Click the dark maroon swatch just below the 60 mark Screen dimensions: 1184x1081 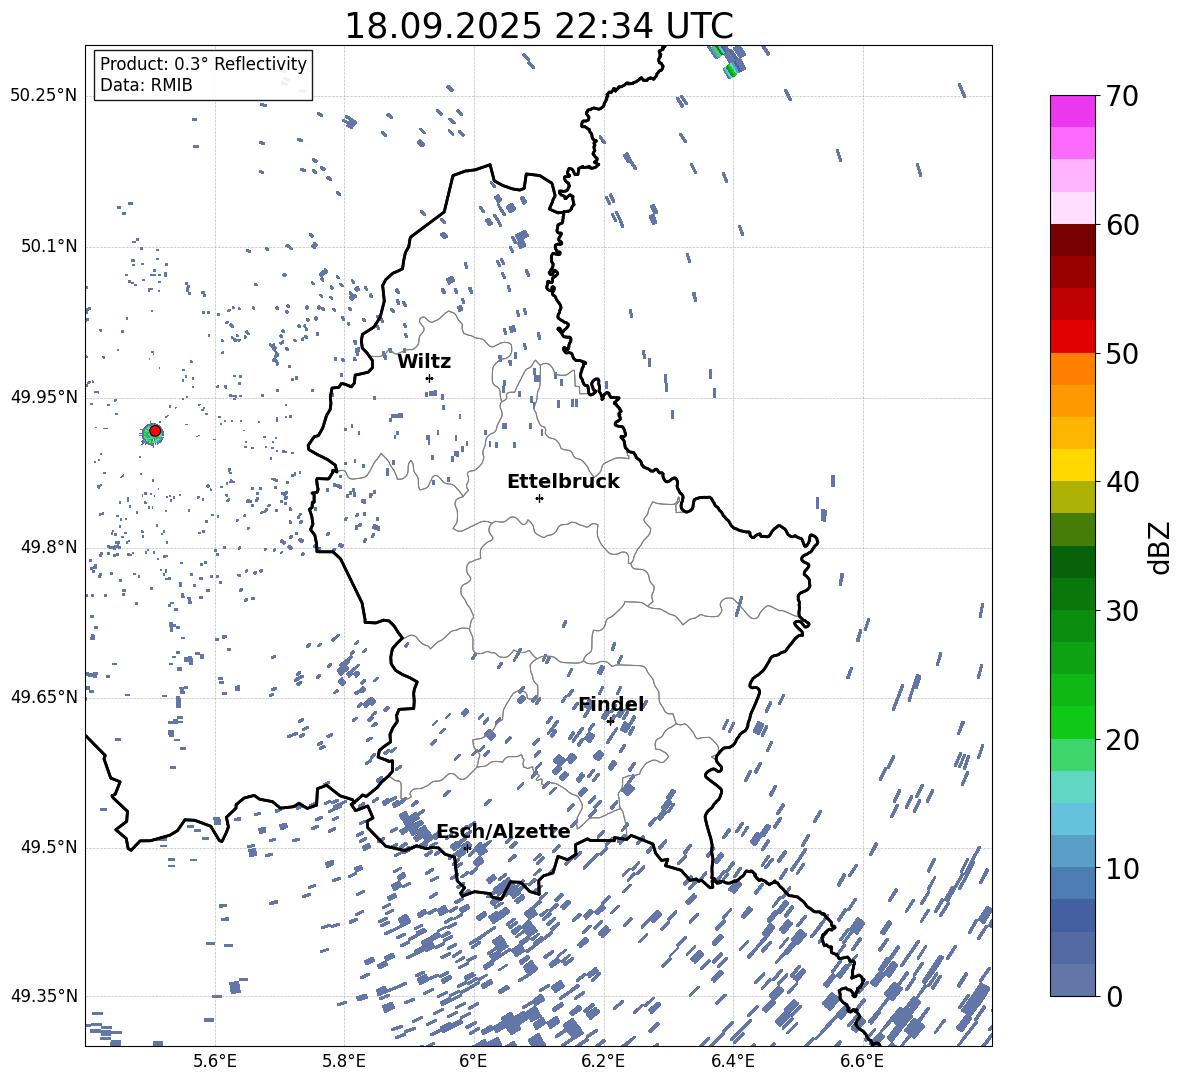click(x=1073, y=240)
